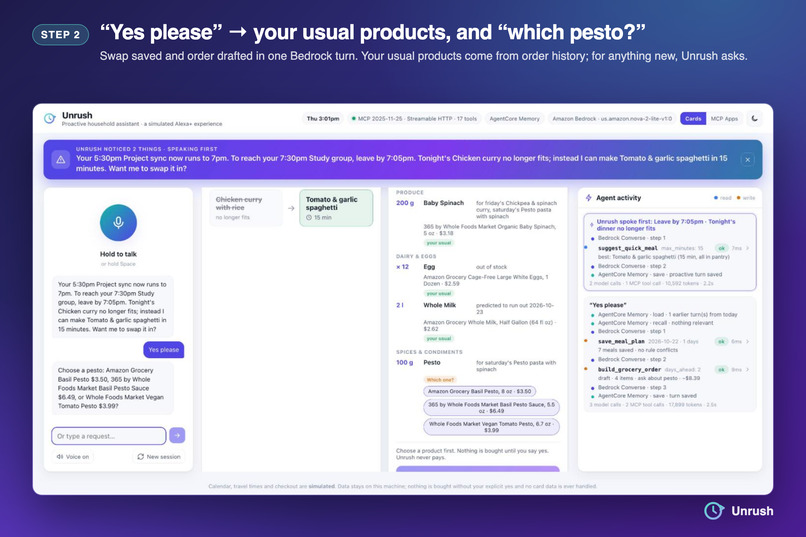Expand the build_grocery_order tool call chevron
The width and height of the screenshot is (806, 537).
pos(747,369)
